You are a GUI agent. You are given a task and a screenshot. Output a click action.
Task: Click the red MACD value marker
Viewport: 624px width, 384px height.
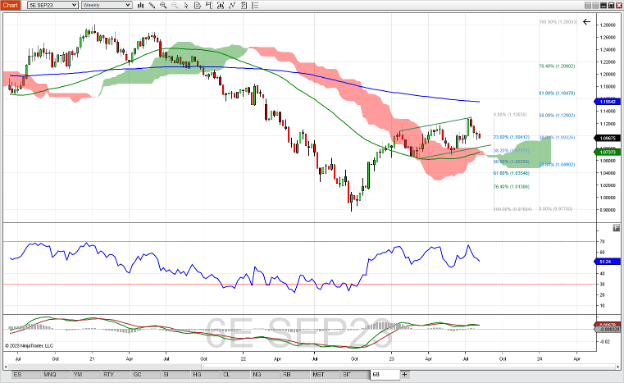click(x=608, y=325)
